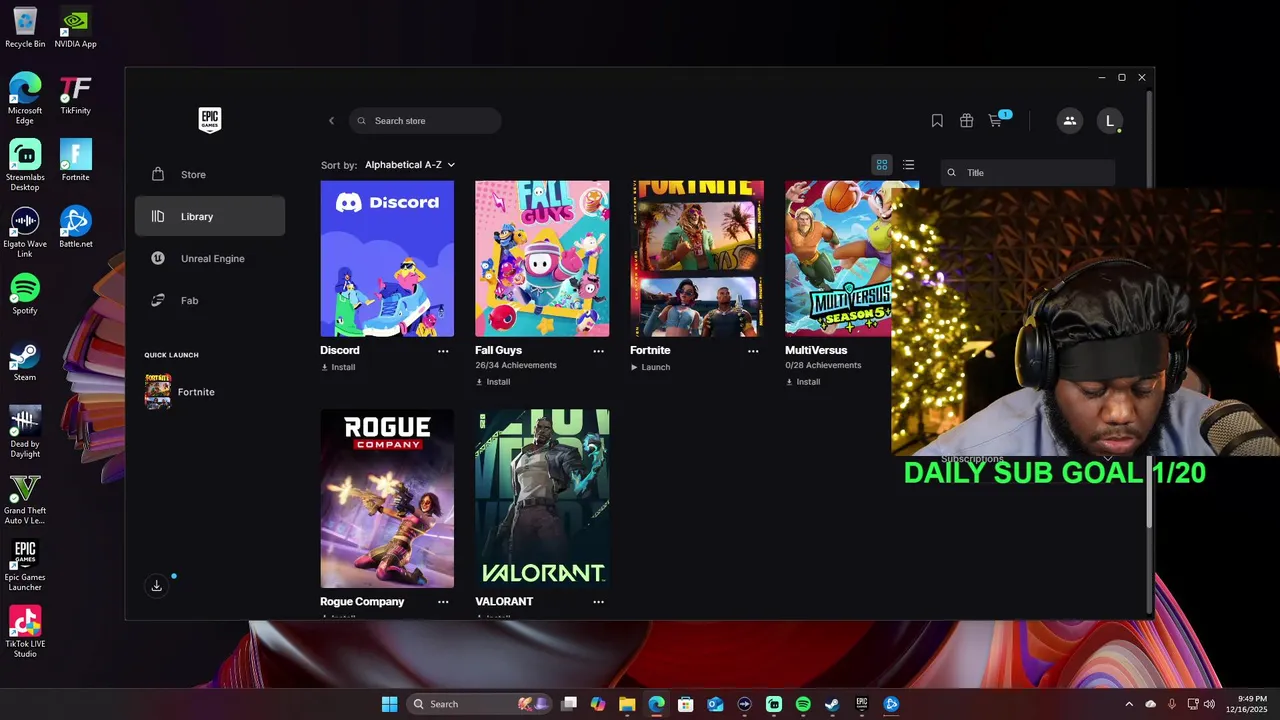The width and height of the screenshot is (1280, 720).
Task: Click the VALORANT title text
Action: click(x=504, y=602)
